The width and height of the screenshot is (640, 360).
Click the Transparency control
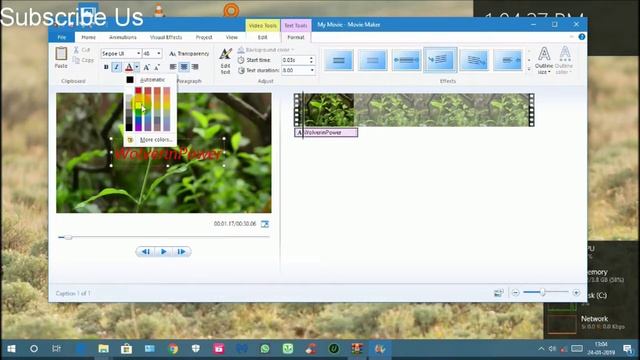coord(189,53)
